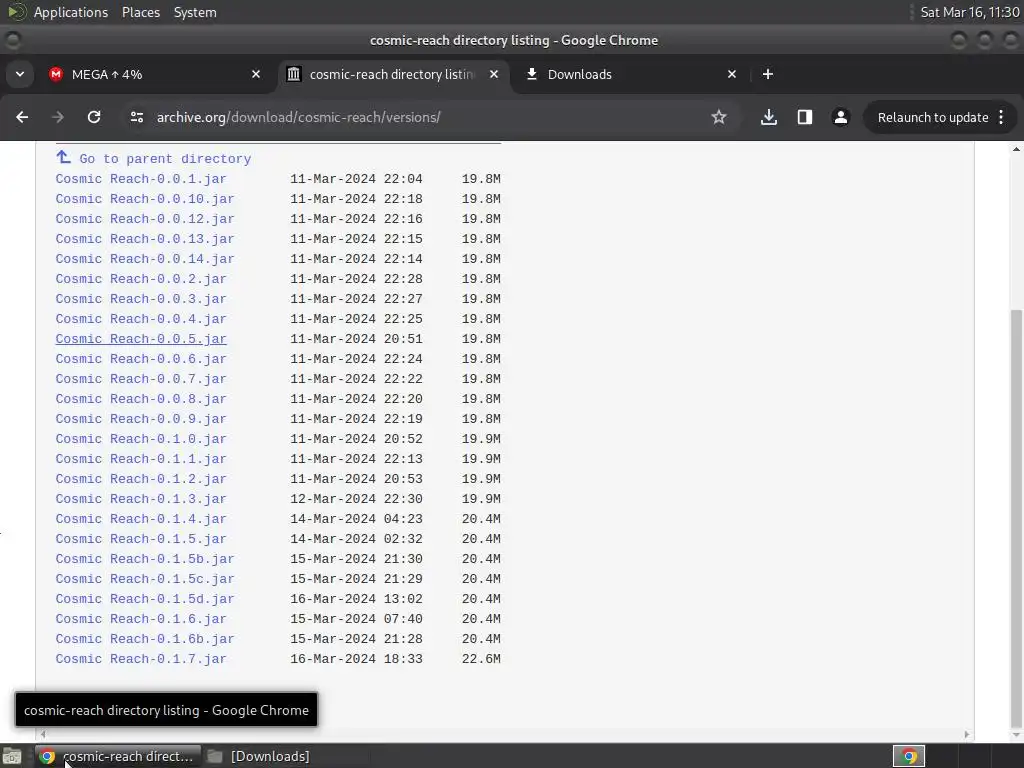Download Cosmic Reach-0.1.5c.jar
The width and height of the screenshot is (1024, 768).
click(144, 579)
